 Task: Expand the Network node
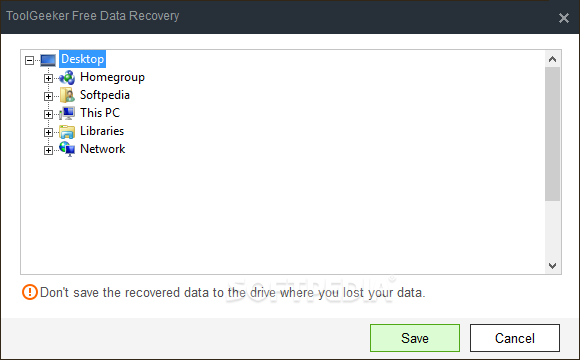coord(48,150)
